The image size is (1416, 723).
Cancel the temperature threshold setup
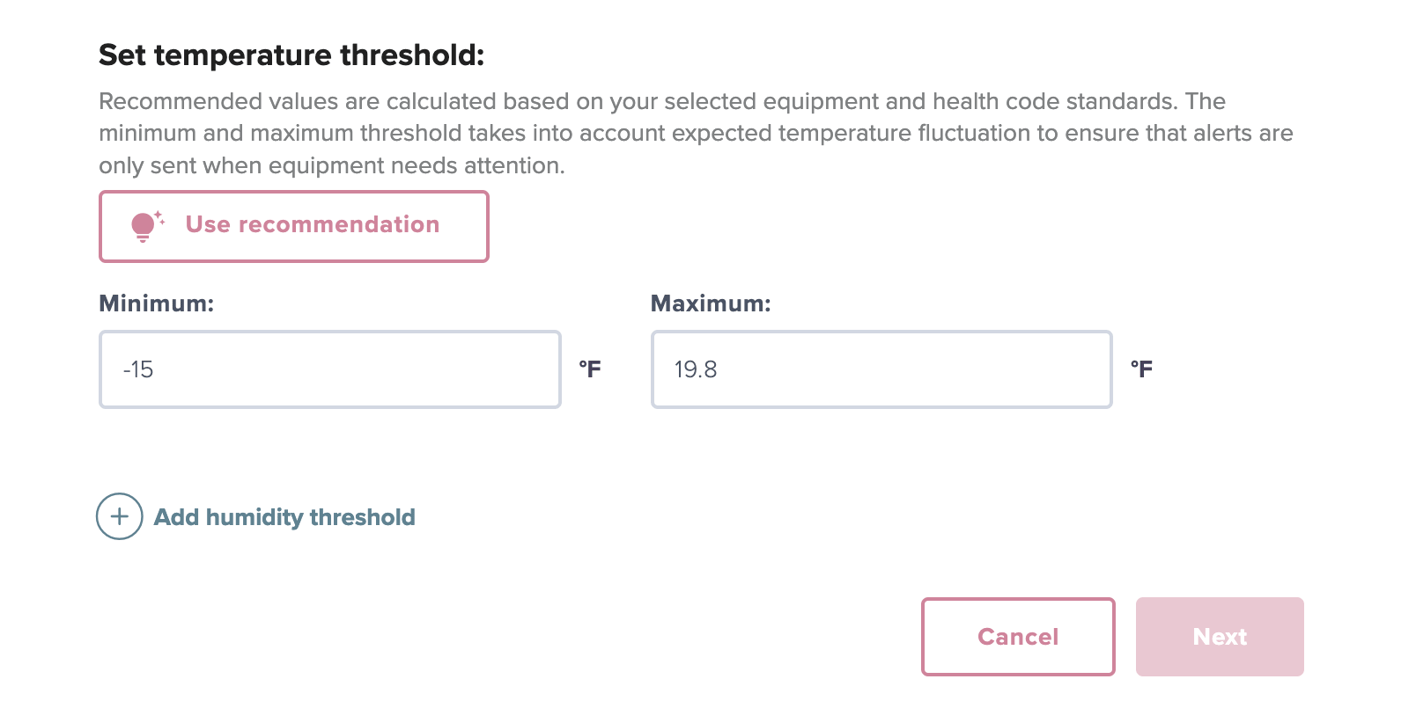point(1017,637)
